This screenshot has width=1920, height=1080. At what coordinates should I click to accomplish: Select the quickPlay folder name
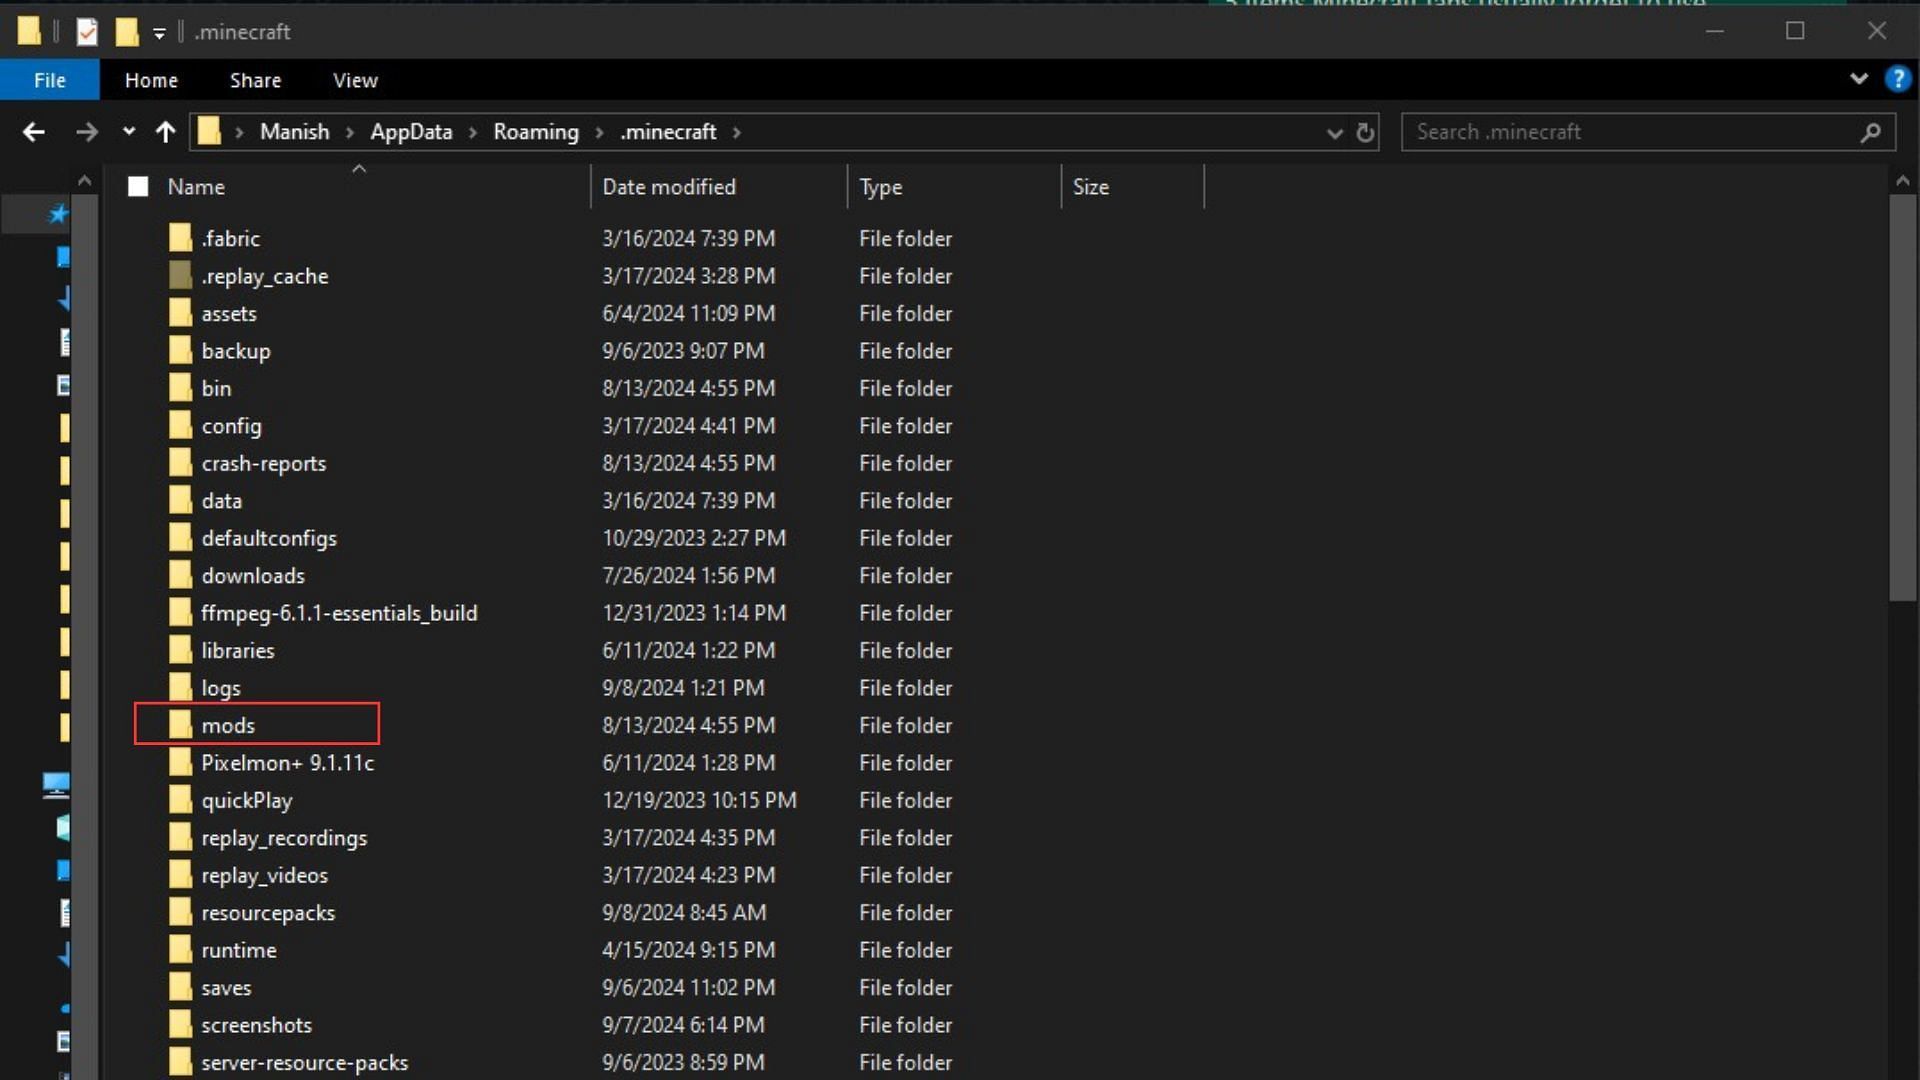point(247,801)
